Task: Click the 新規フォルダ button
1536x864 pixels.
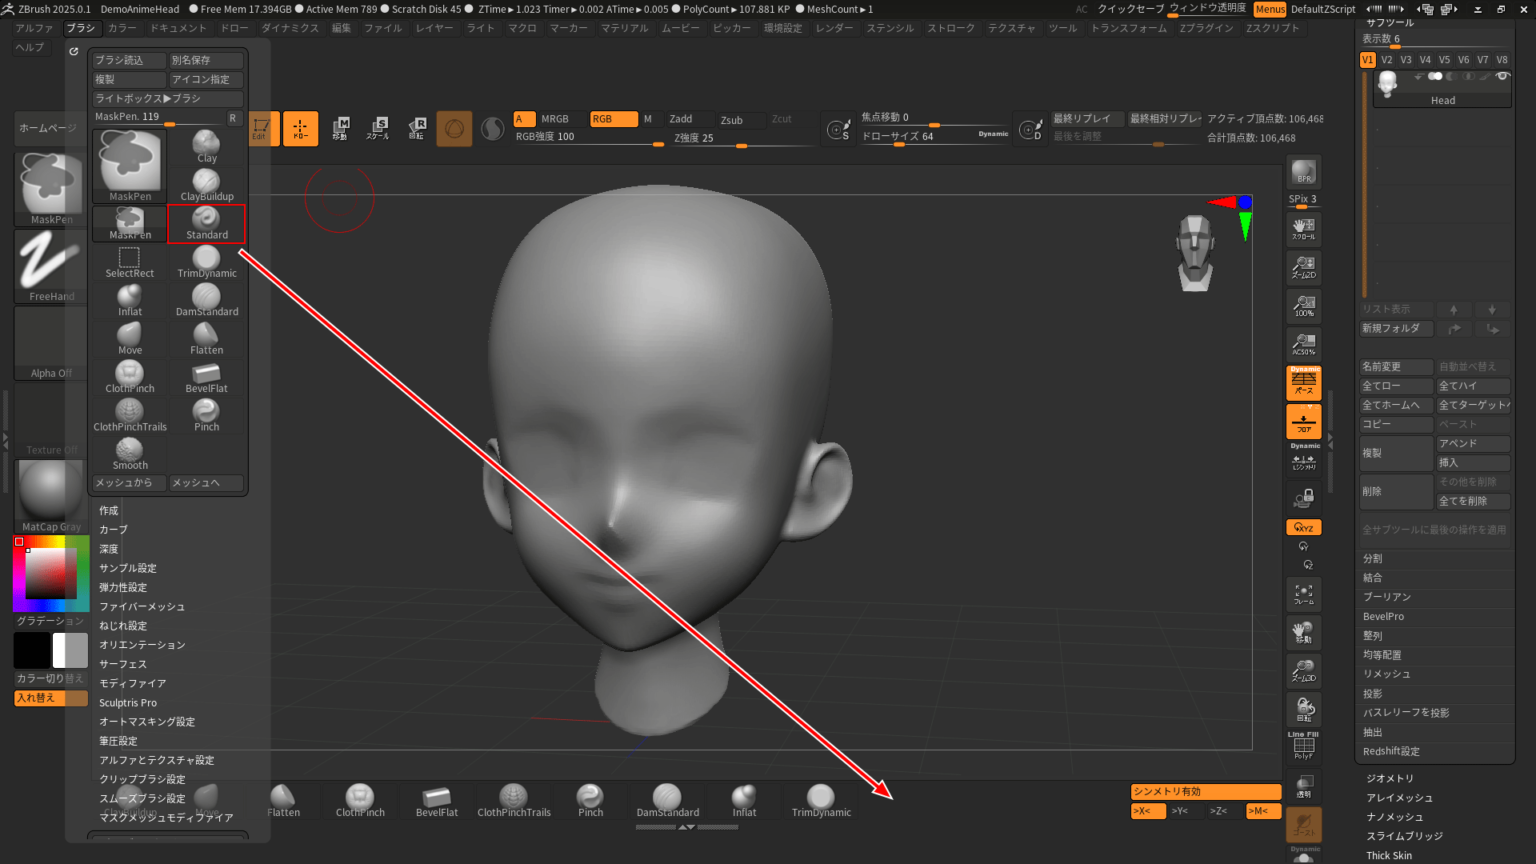Action: pos(1396,328)
